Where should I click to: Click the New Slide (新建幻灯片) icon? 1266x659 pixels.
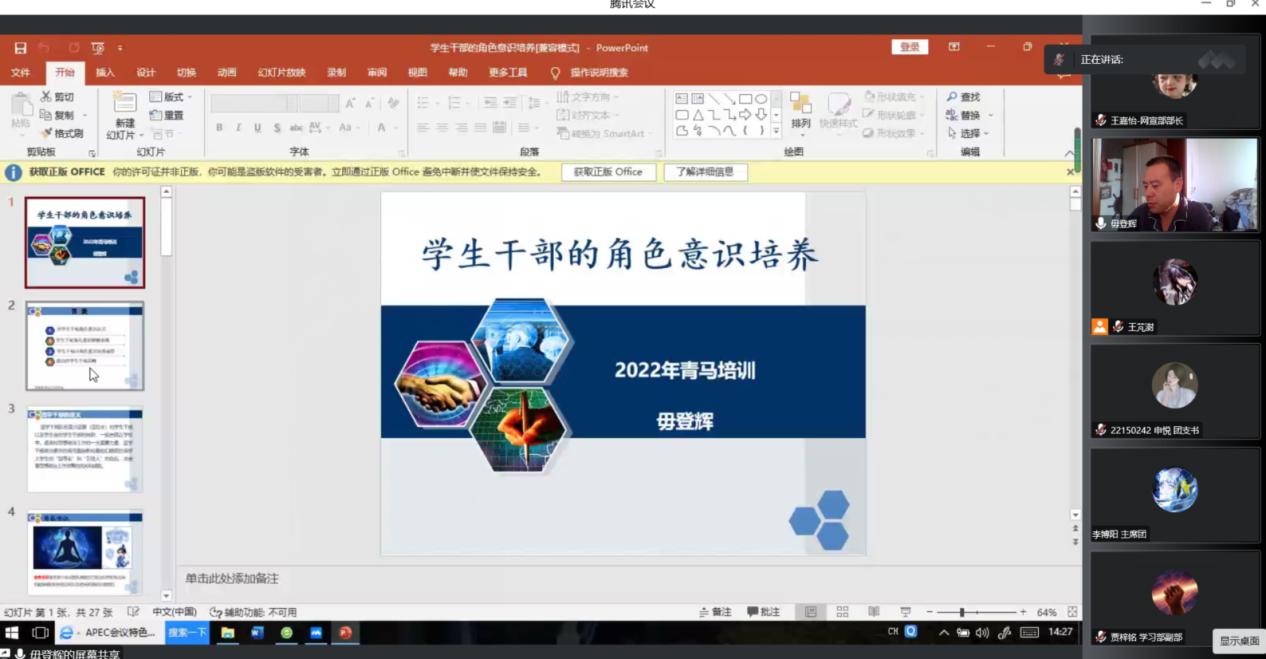pyautogui.click(x=125, y=103)
